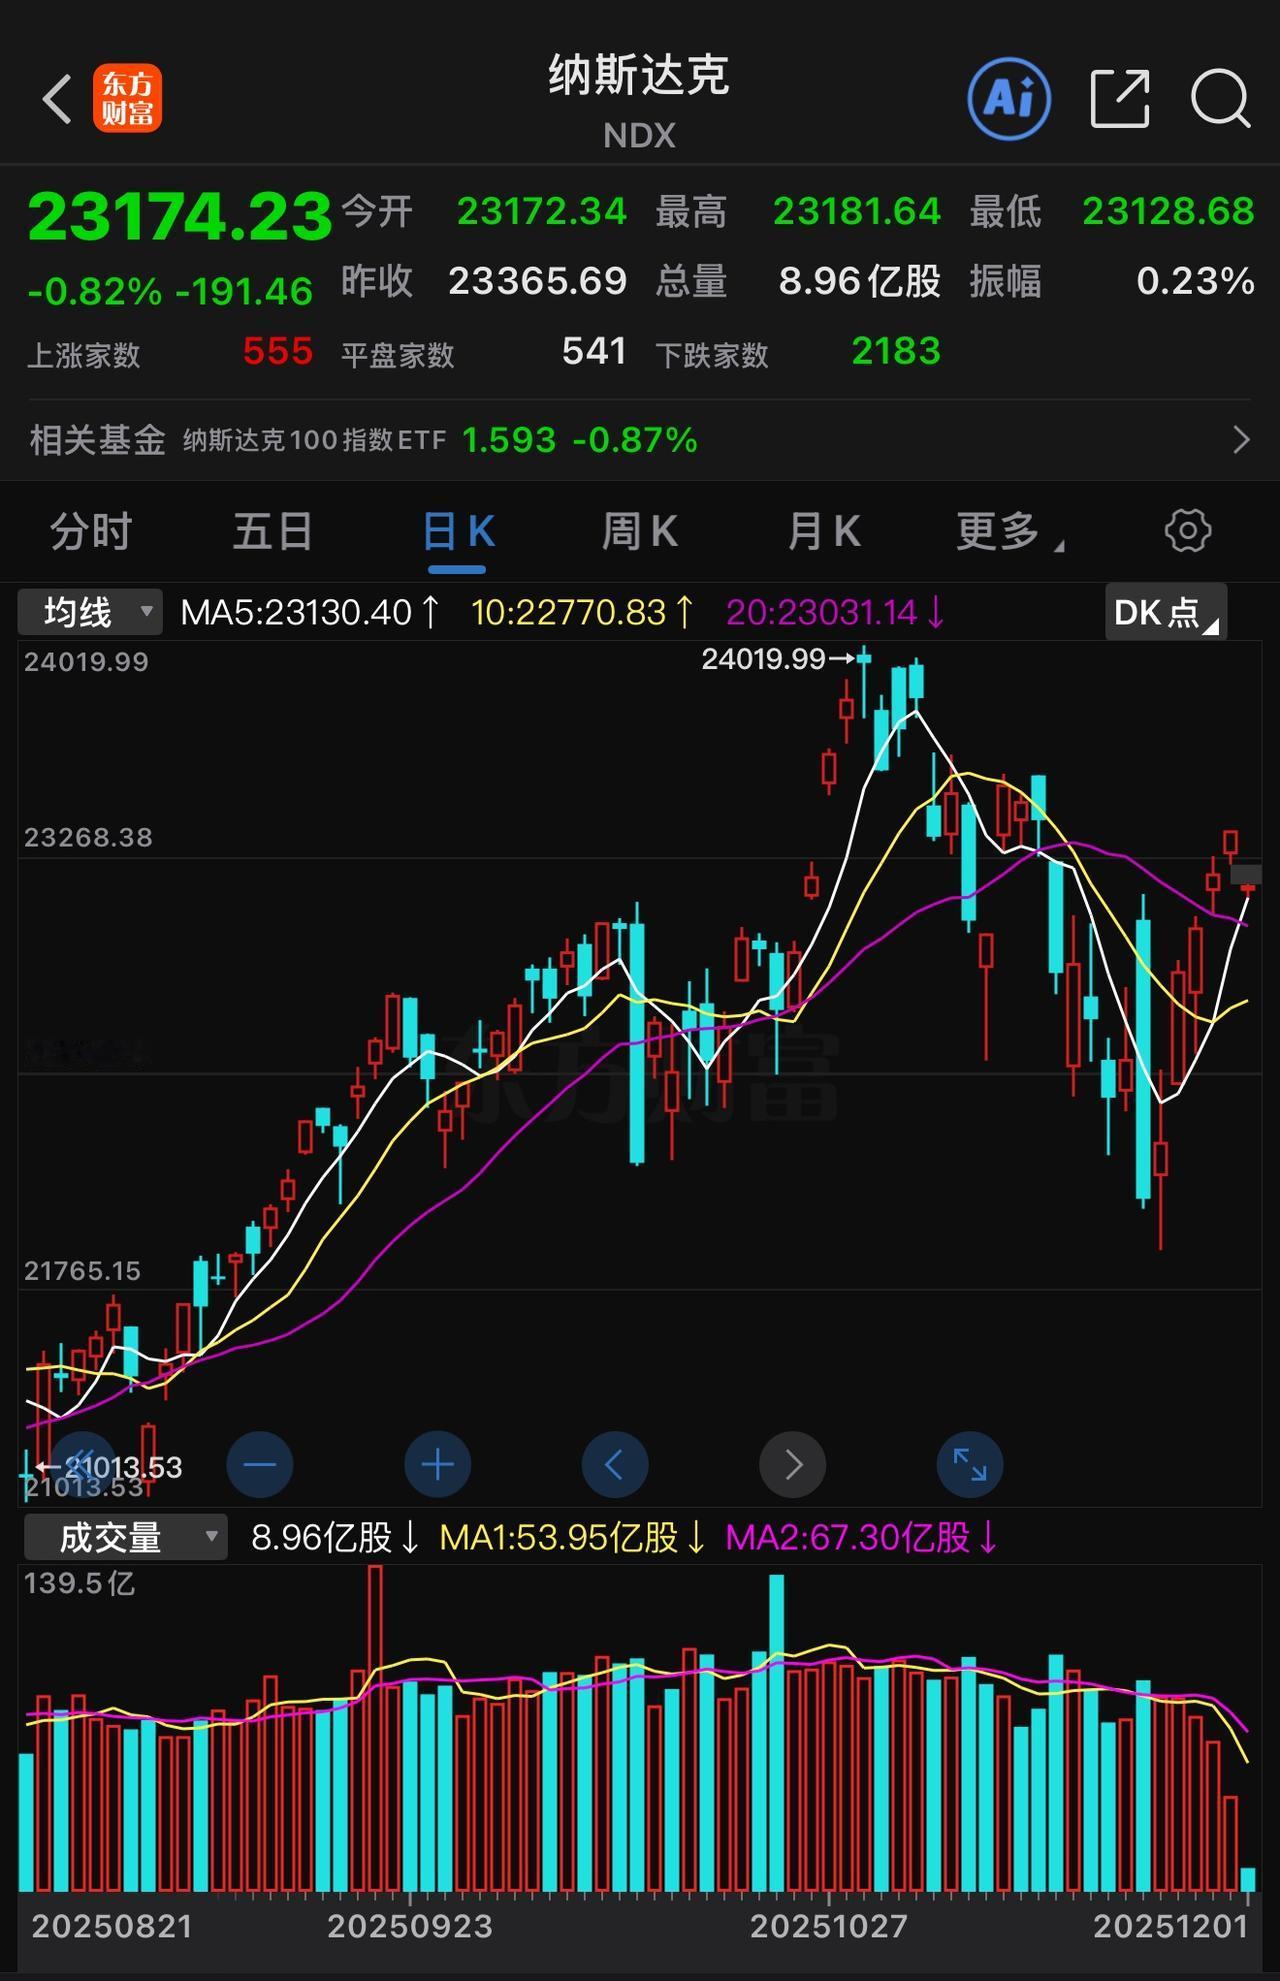Tap the 今开 value 23172.34
Viewport: 1280px width, 1981px height.
pos(542,211)
